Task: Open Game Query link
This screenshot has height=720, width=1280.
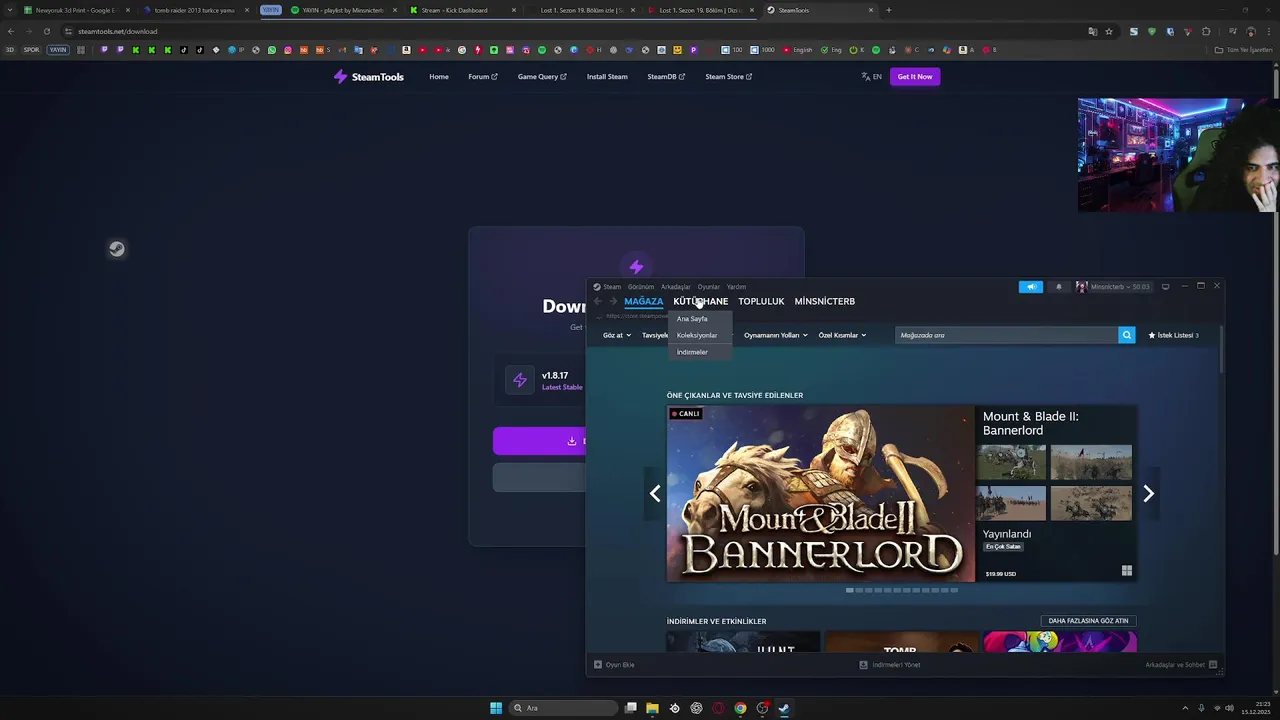Action: (x=542, y=77)
